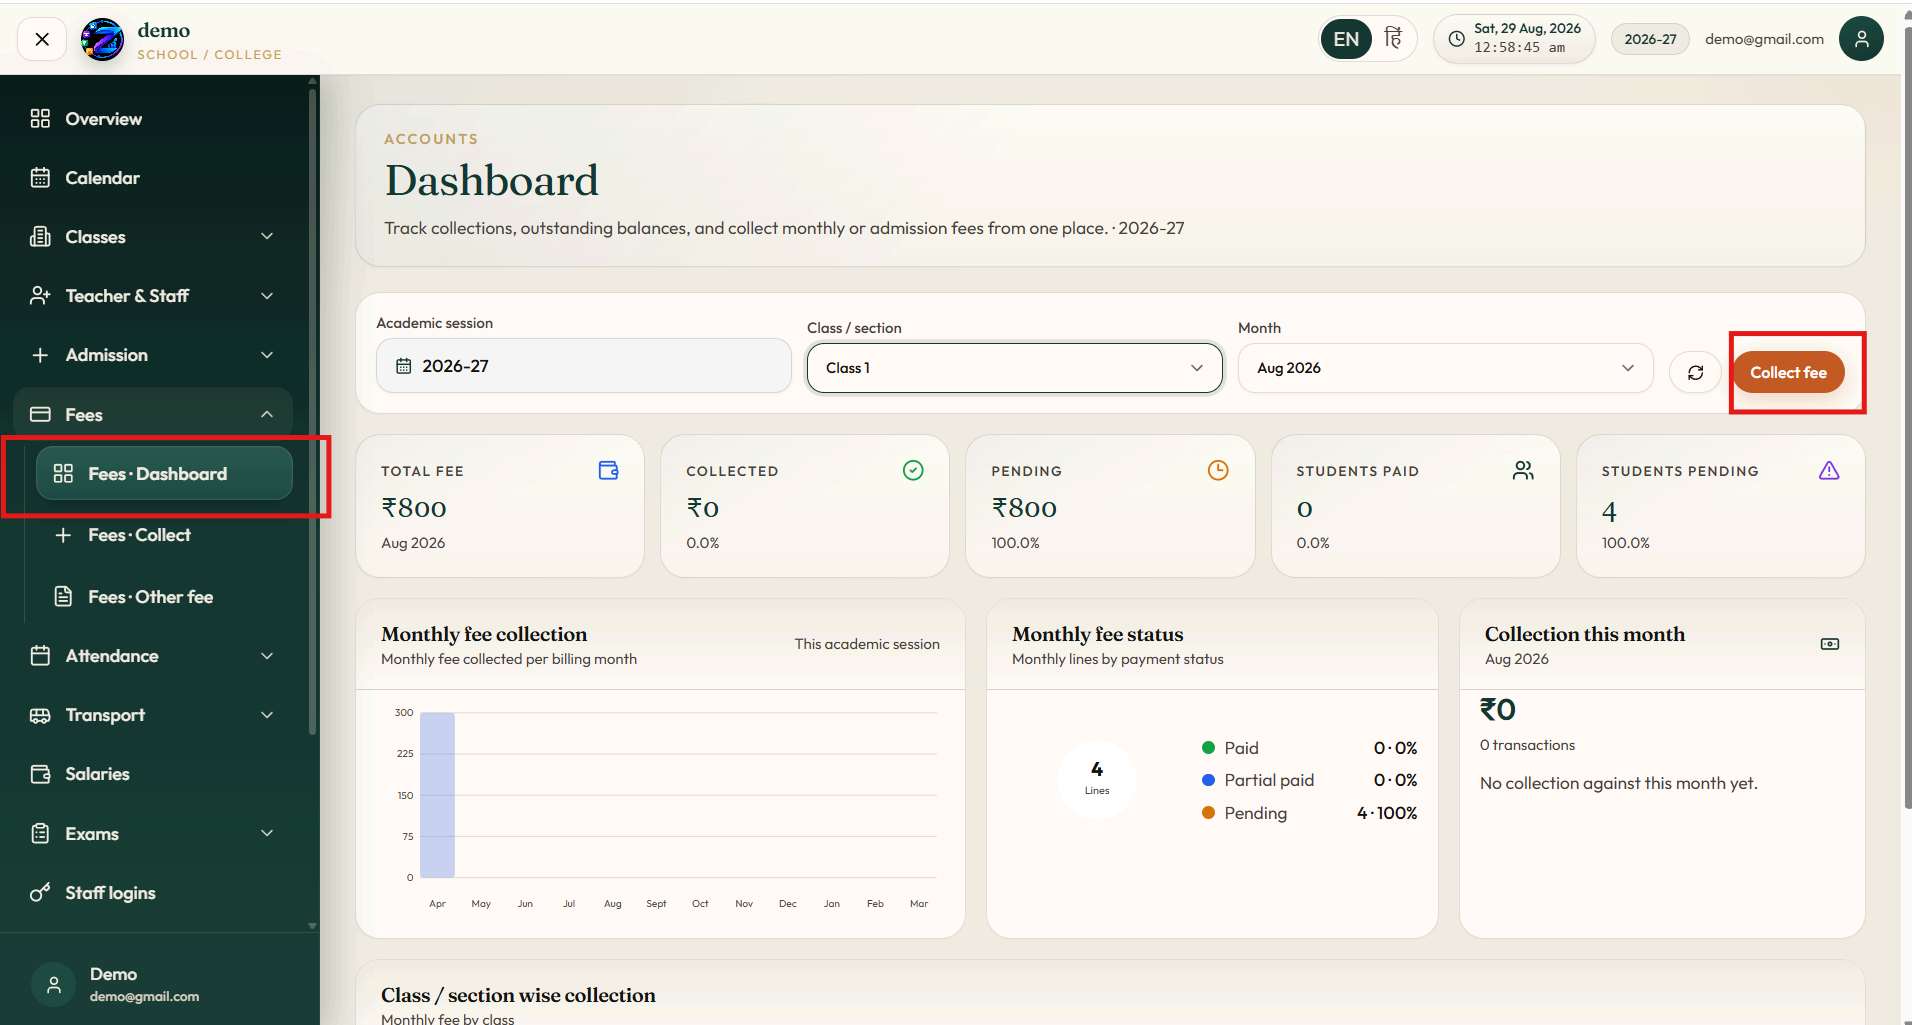Click the sidebar vertical scrollbar
1912x1025 pixels.
(x=312, y=410)
